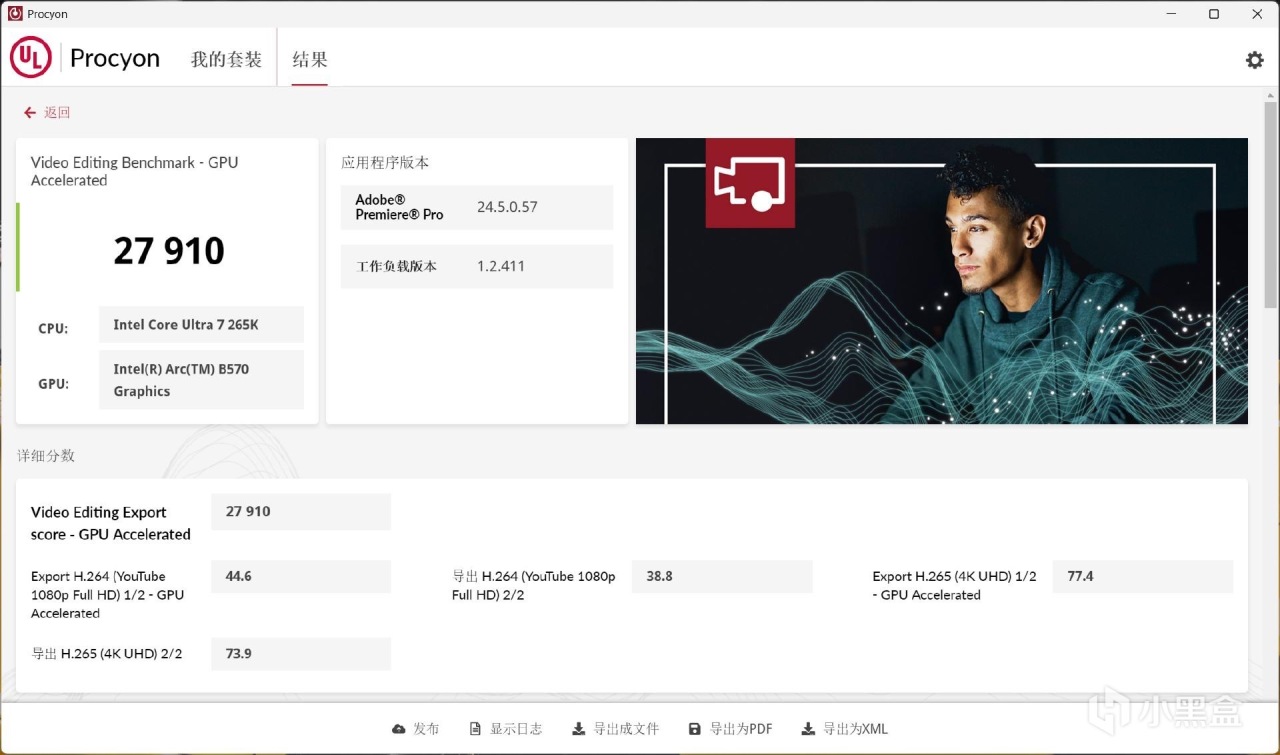This screenshot has height=755, width=1280.
Task: Close the Procyon window
Action: point(1258,14)
